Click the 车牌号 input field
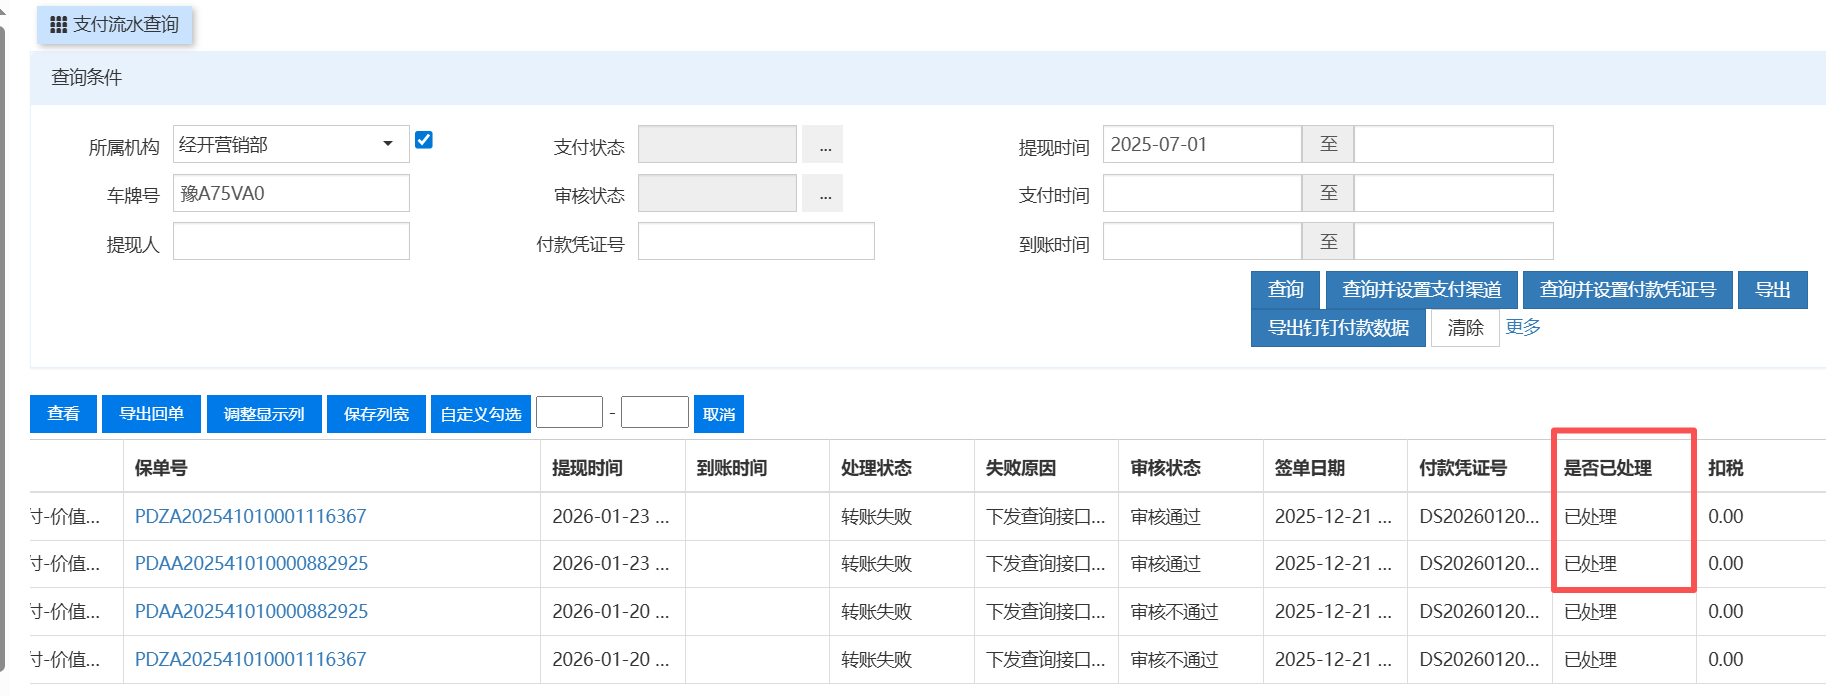1826x696 pixels. click(x=291, y=193)
